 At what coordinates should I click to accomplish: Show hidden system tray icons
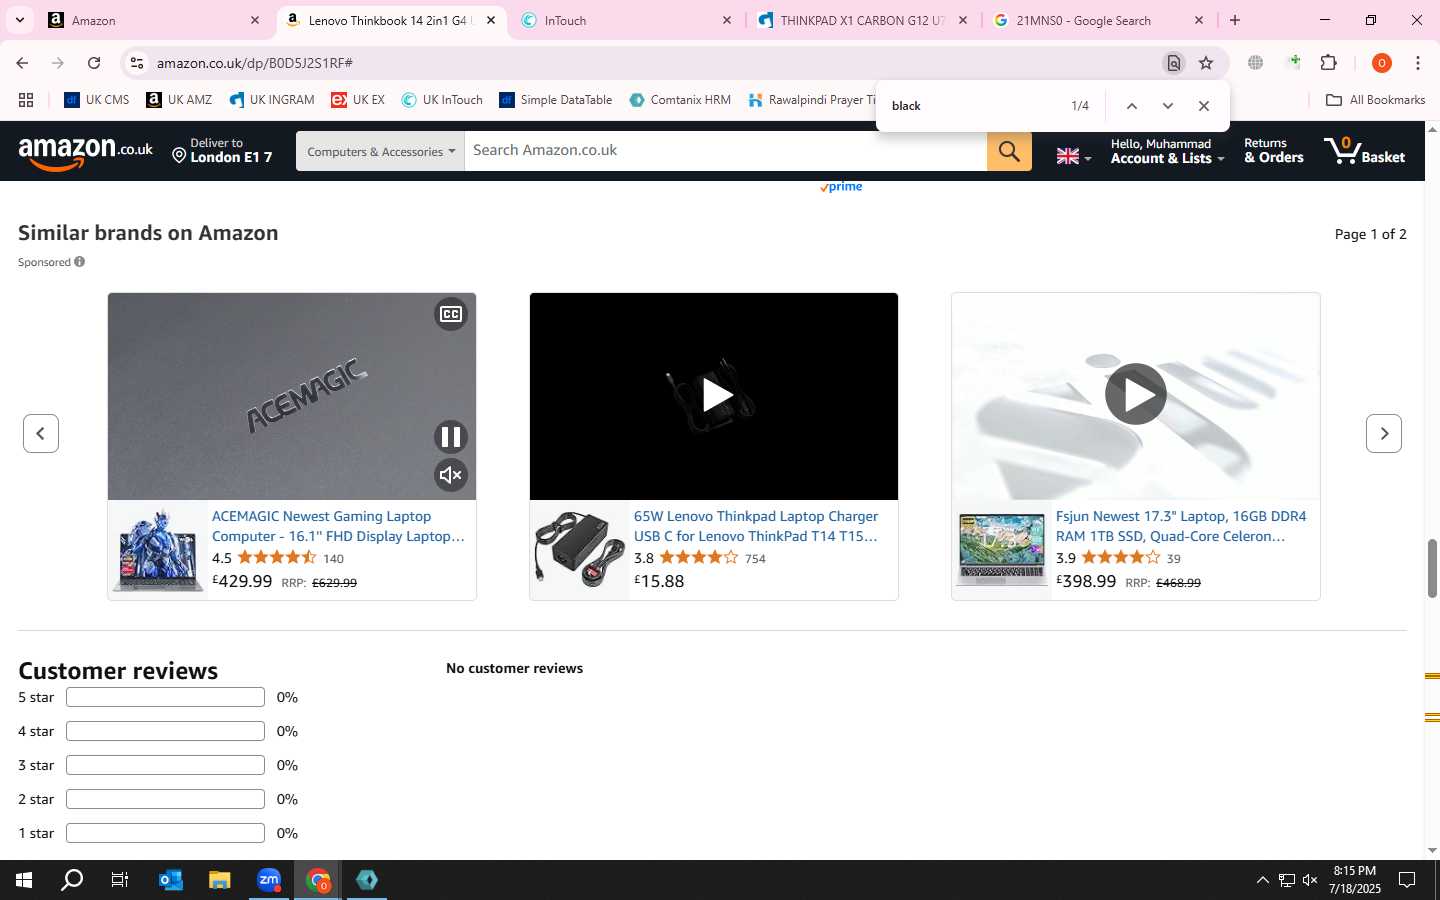click(1262, 880)
